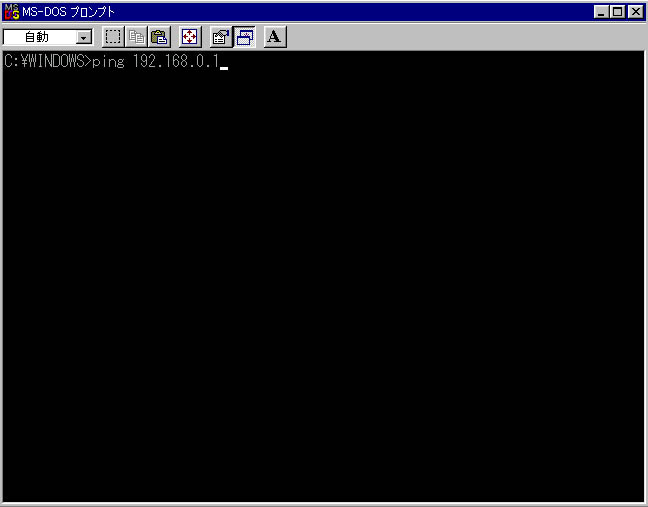The width and height of the screenshot is (648, 507).
Task: Click the Copy toolbar icon
Action: [136, 37]
